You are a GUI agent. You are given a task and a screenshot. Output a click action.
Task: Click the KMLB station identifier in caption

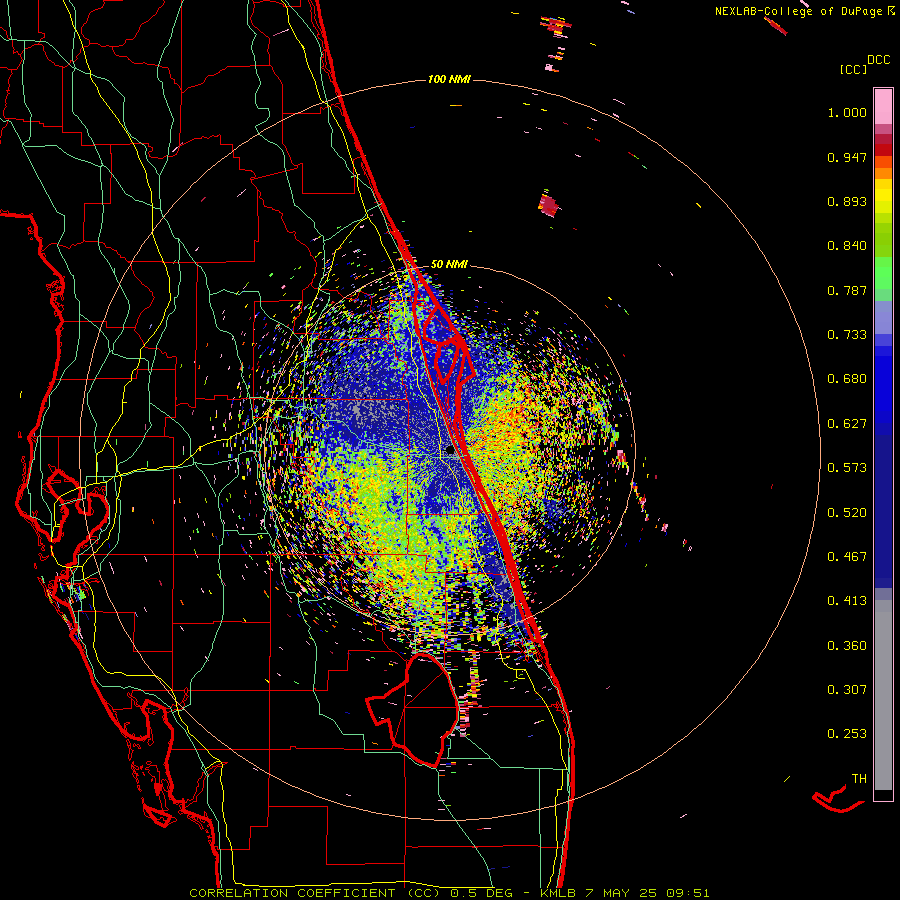560,893
